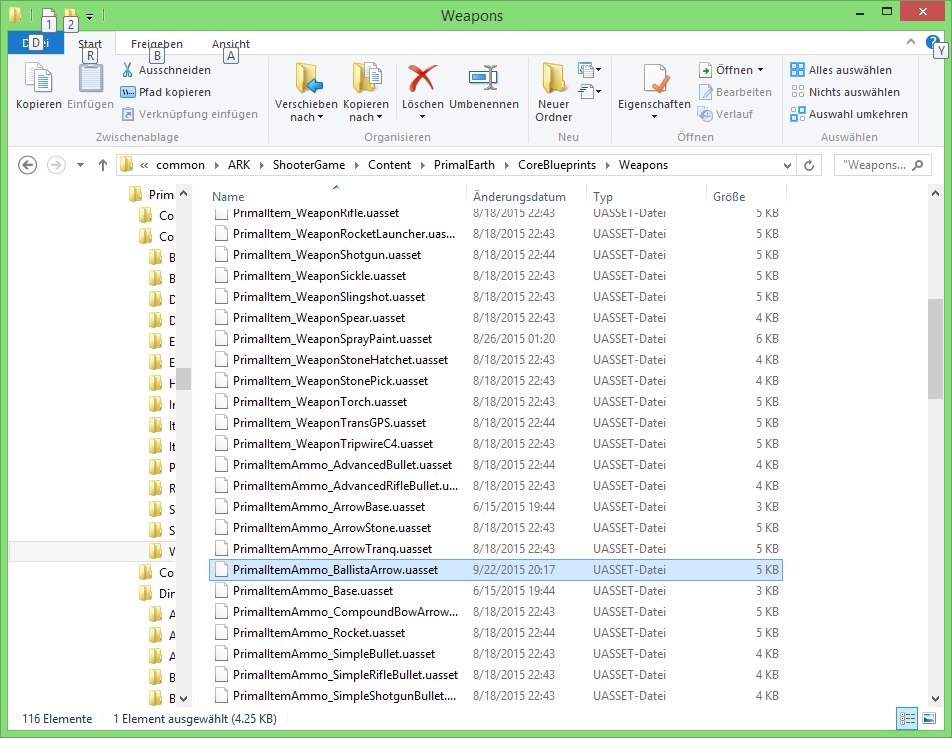The height and width of the screenshot is (738, 952).
Task: Click the properties icon in quick access toolbar
Action: pos(49,15)
